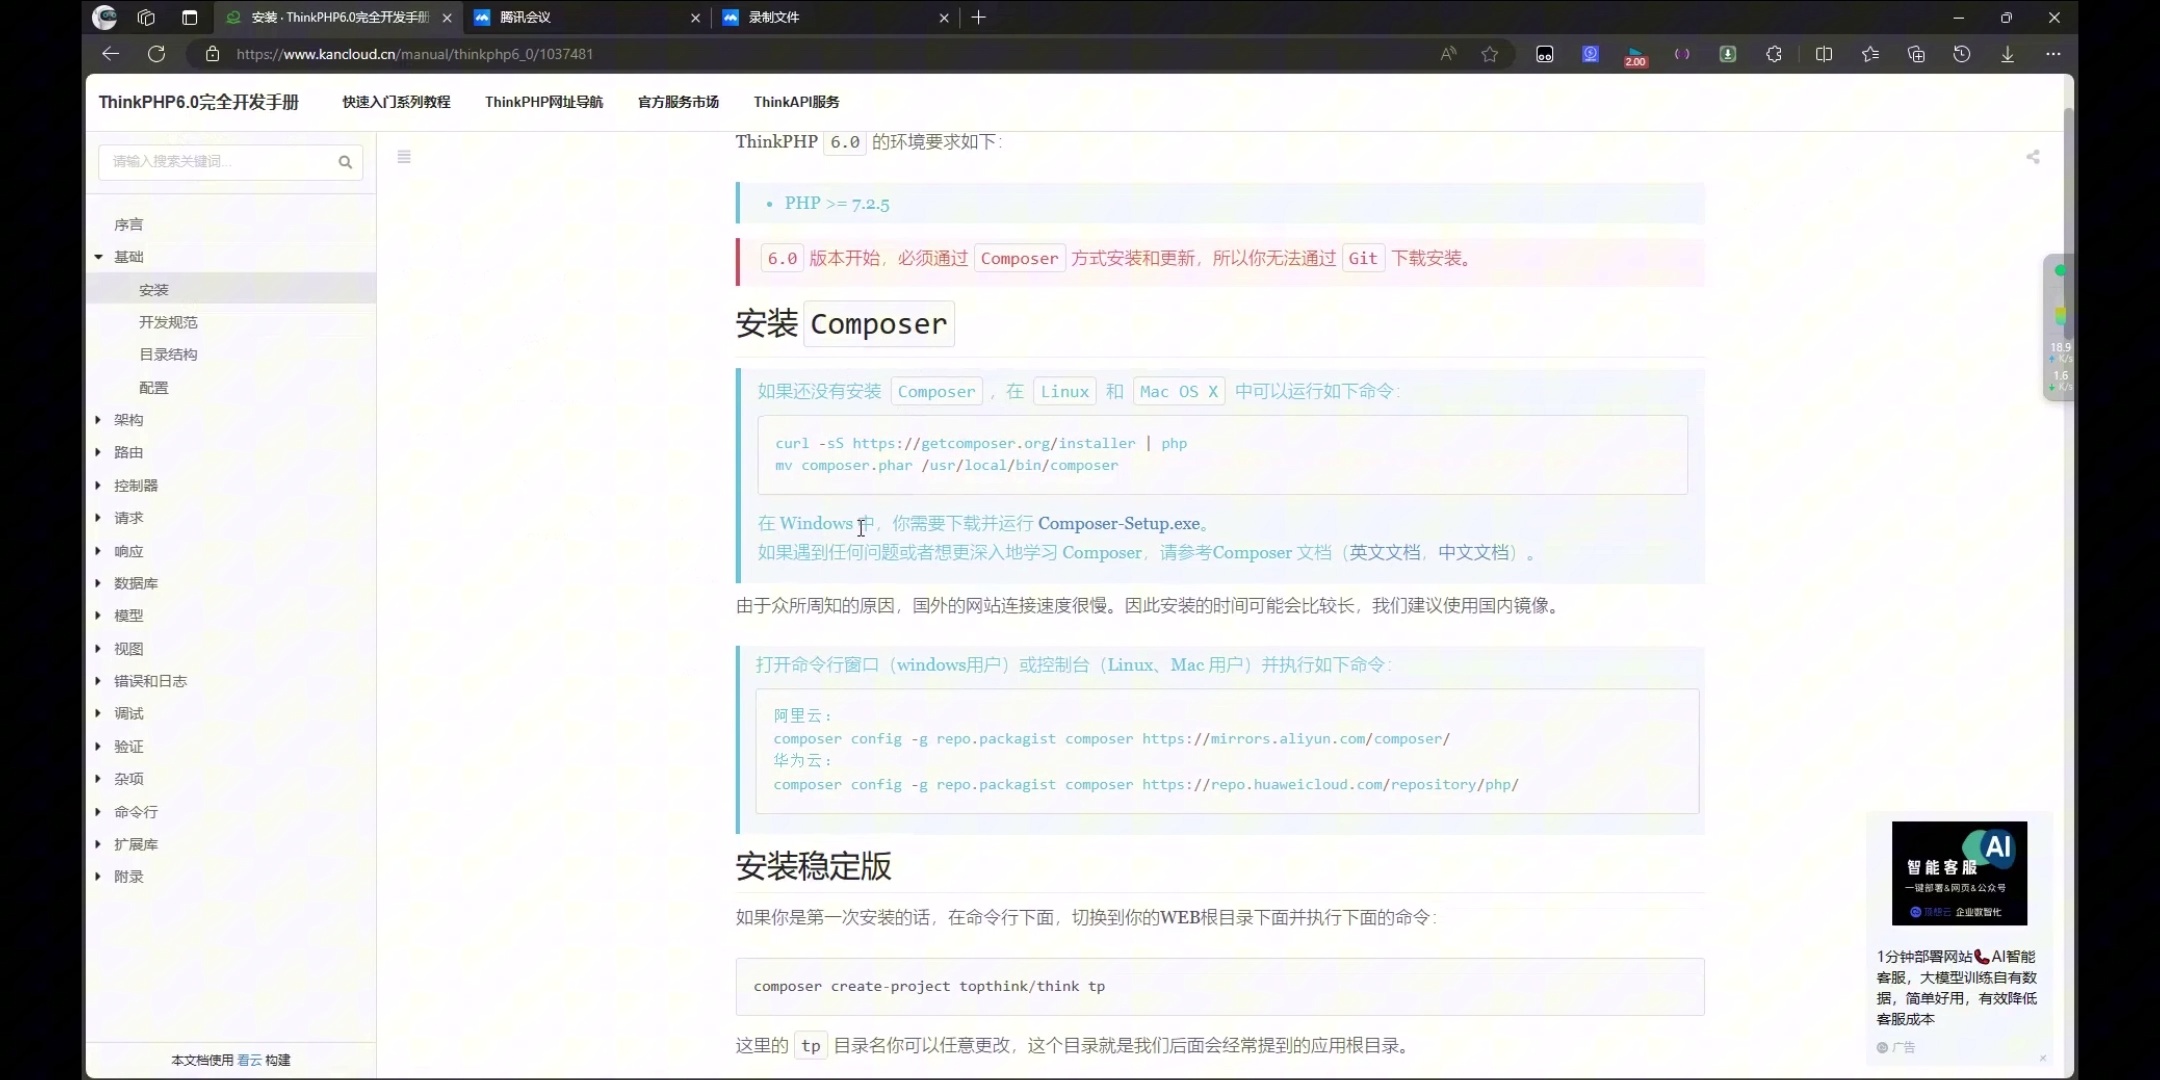Open Collections in the browser toolbar
This screenshot has width=2160, height=1080.
coord(1916,54)
